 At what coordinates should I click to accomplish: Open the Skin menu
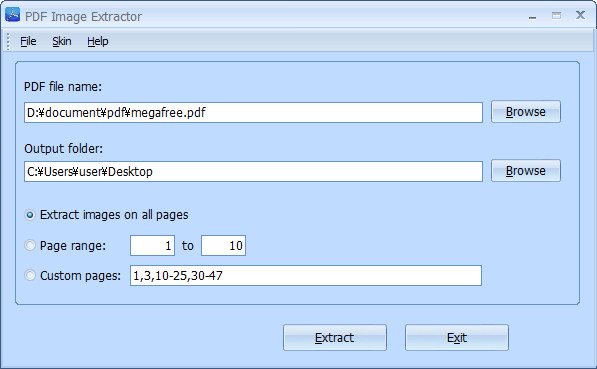(62, 41)
